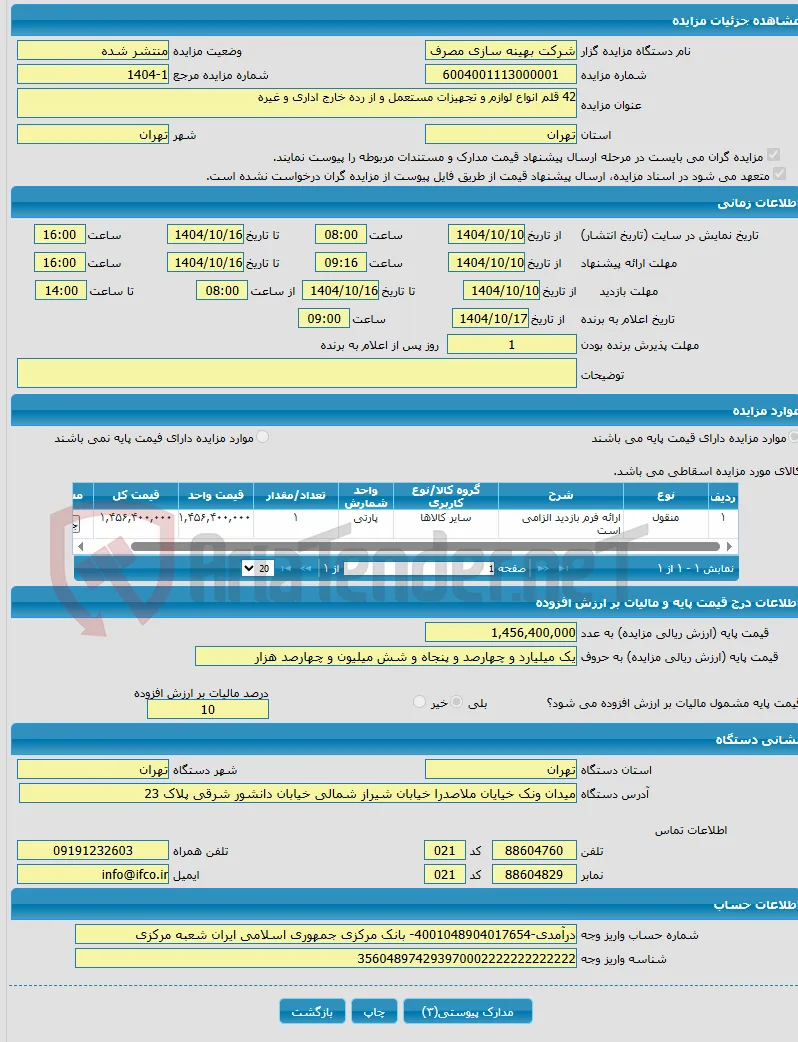Click the auction title field about 42 items
This screenshot has width=798, height=1042.
297,103
